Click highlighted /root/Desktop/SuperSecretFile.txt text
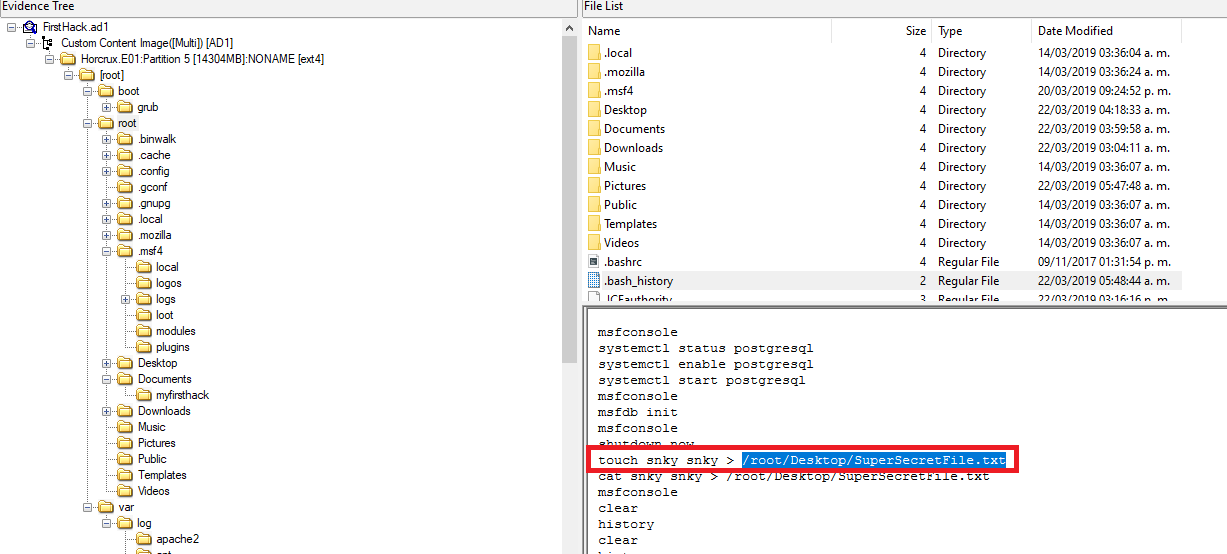The image size is (1227, 554). [x=873, y=460]
